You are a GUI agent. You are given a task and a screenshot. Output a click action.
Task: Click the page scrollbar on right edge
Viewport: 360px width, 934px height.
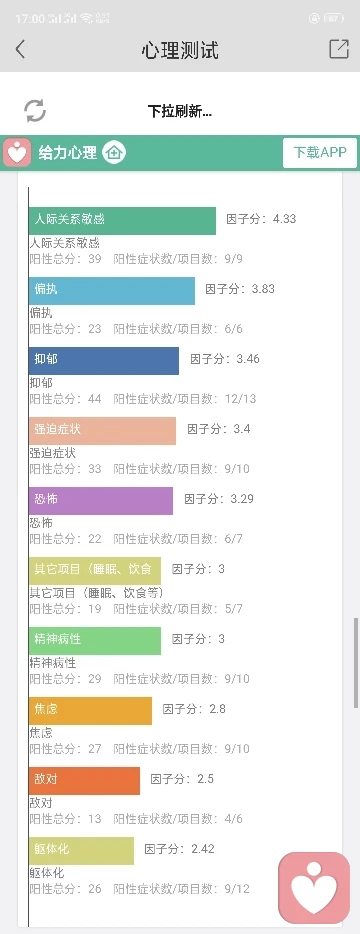(356, 662)
